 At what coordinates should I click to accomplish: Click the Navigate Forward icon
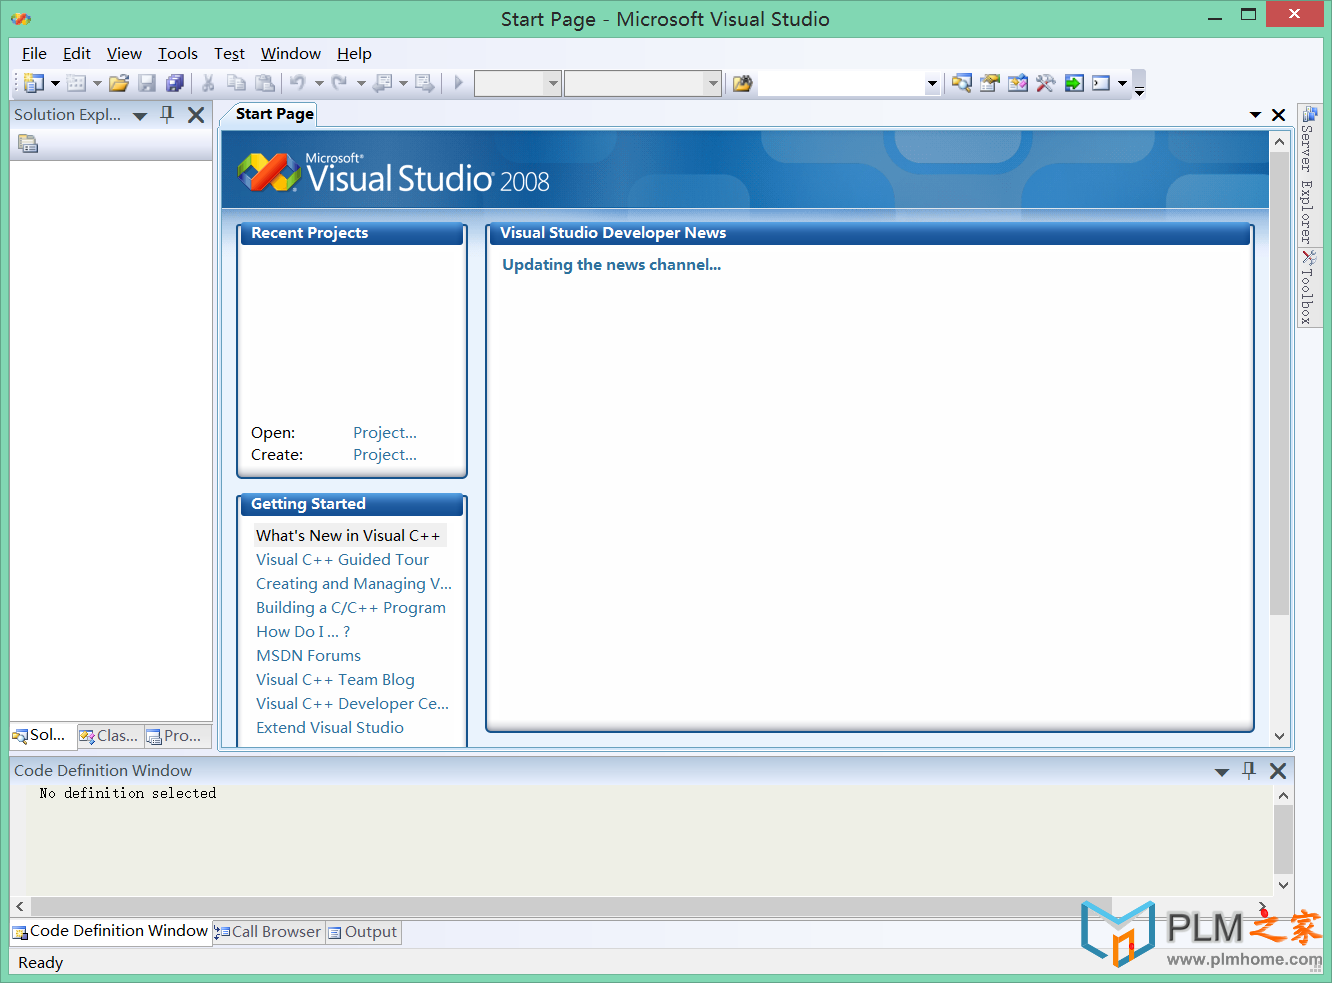pos(425,83)
